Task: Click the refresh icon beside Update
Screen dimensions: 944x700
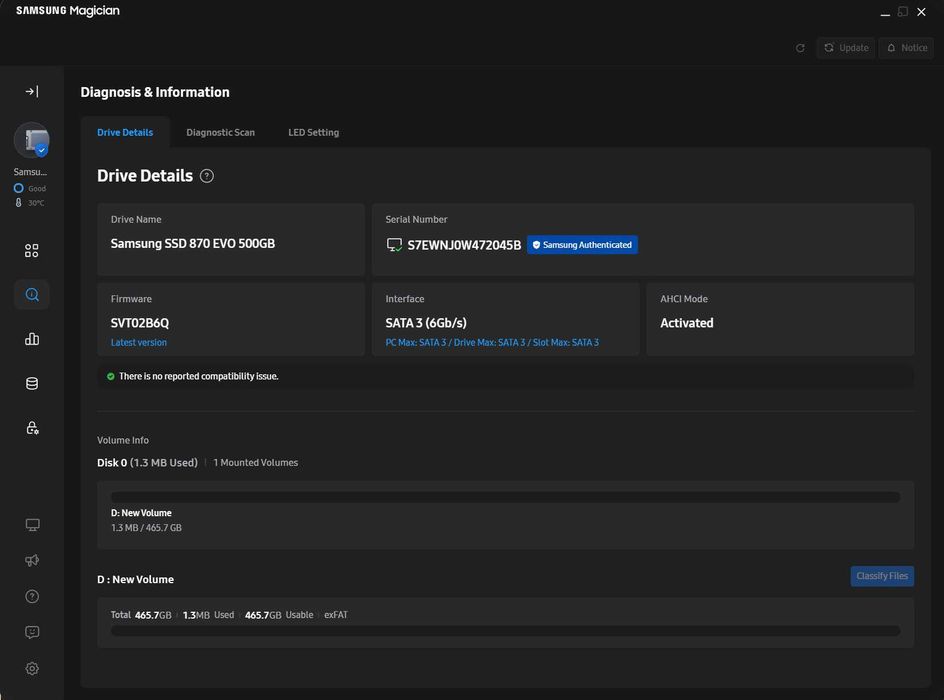Action: tap(800, 48)
